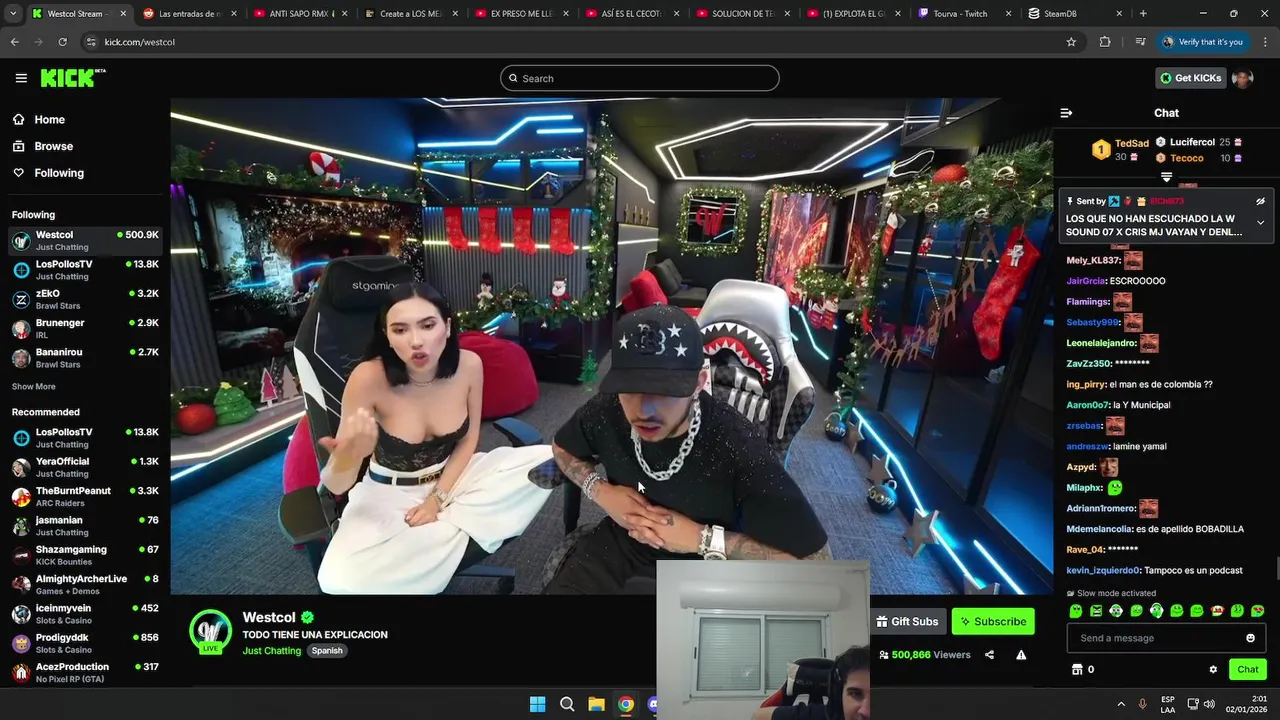The width and height of the screenshot is (1280, 720).
Task: Hide the pinned message with the eye-slash icon
Action: click(x=1261, y=201)
